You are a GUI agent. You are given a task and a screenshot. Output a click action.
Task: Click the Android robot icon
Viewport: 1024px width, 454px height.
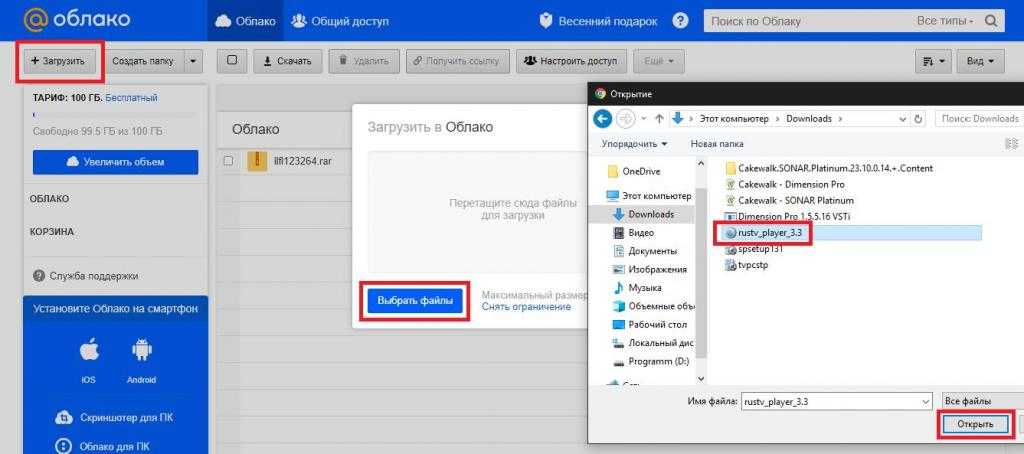[141, 351]
